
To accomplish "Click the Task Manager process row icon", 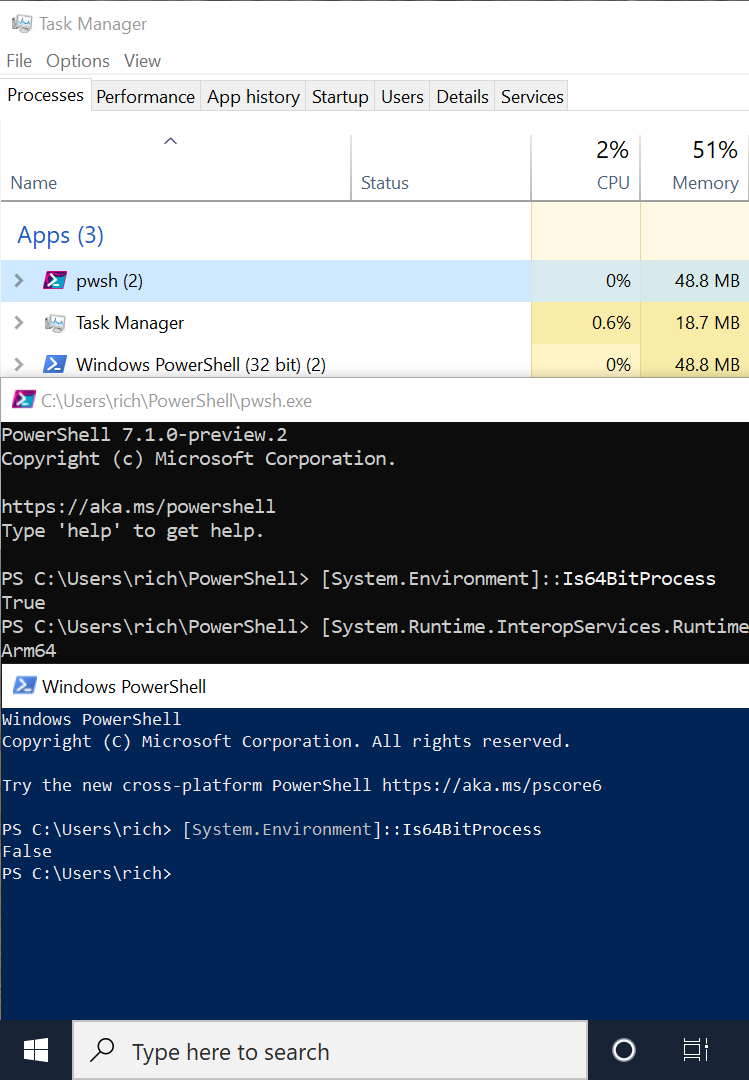I will pos(55,323).
